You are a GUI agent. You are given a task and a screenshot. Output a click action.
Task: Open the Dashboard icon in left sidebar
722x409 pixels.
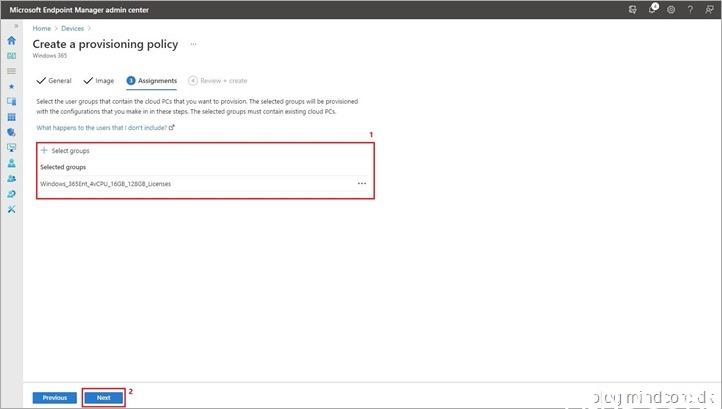tap(12, 56)
